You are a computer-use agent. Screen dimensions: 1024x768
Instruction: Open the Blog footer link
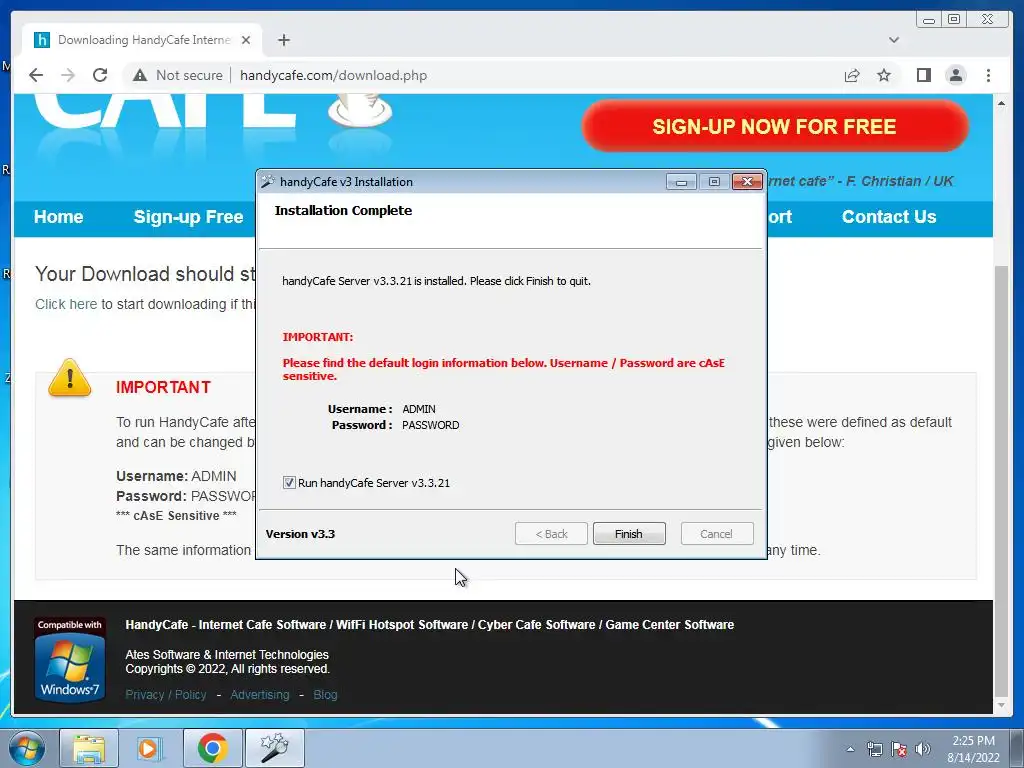[x=325, y=695]
